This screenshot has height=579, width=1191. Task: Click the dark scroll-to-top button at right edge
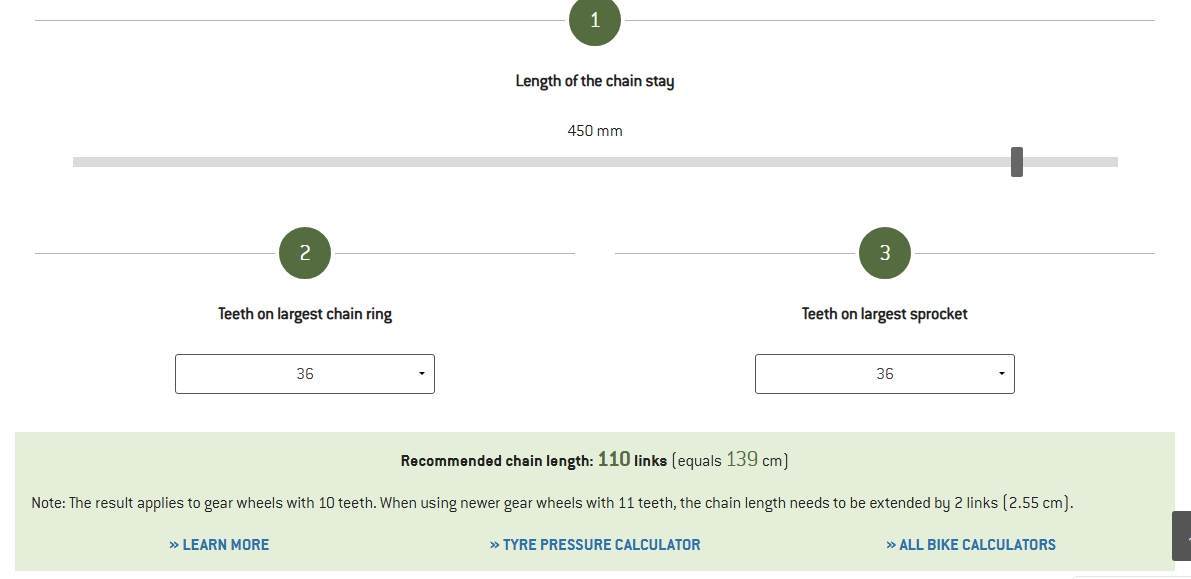1182,536
